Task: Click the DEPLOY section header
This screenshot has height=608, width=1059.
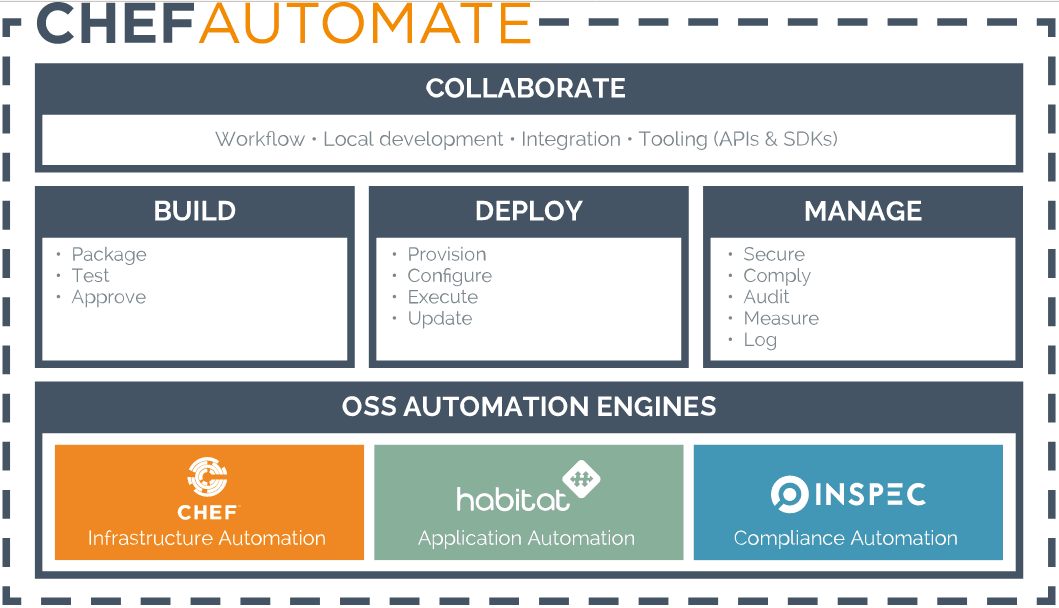Action: click(528, 211)
